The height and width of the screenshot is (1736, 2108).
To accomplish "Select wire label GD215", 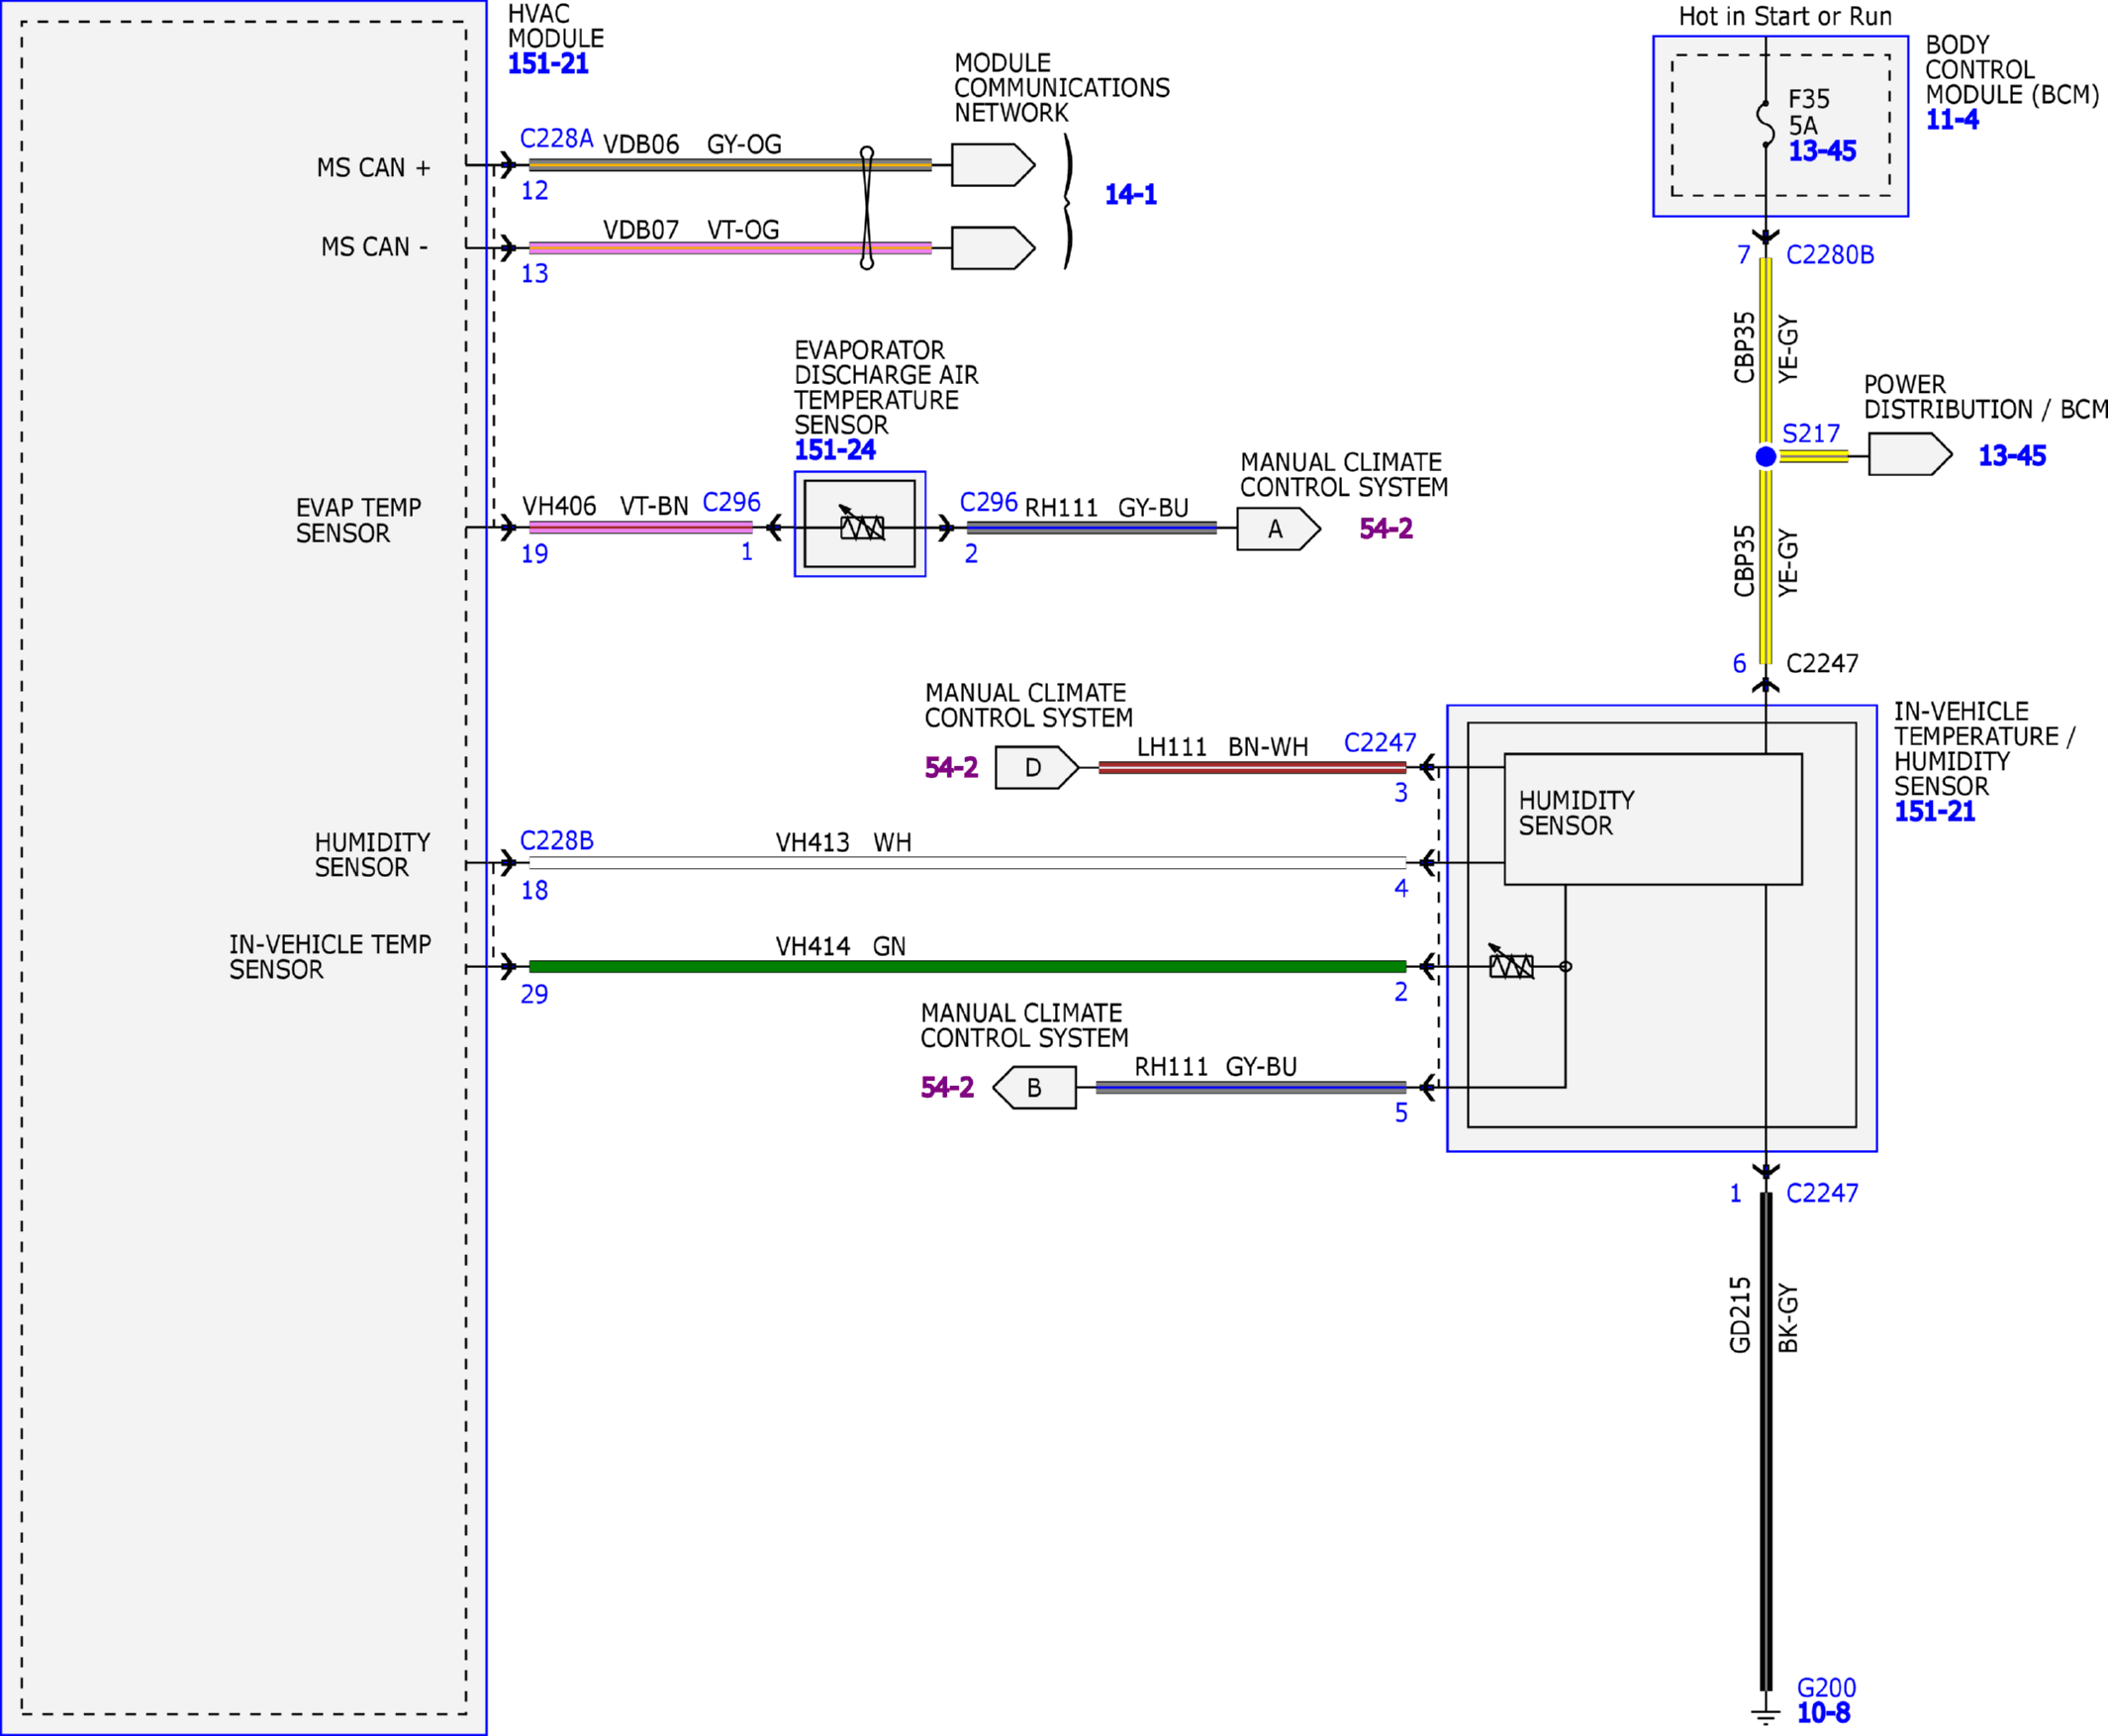I will pyautogui.click(x=1740, y=1315).
